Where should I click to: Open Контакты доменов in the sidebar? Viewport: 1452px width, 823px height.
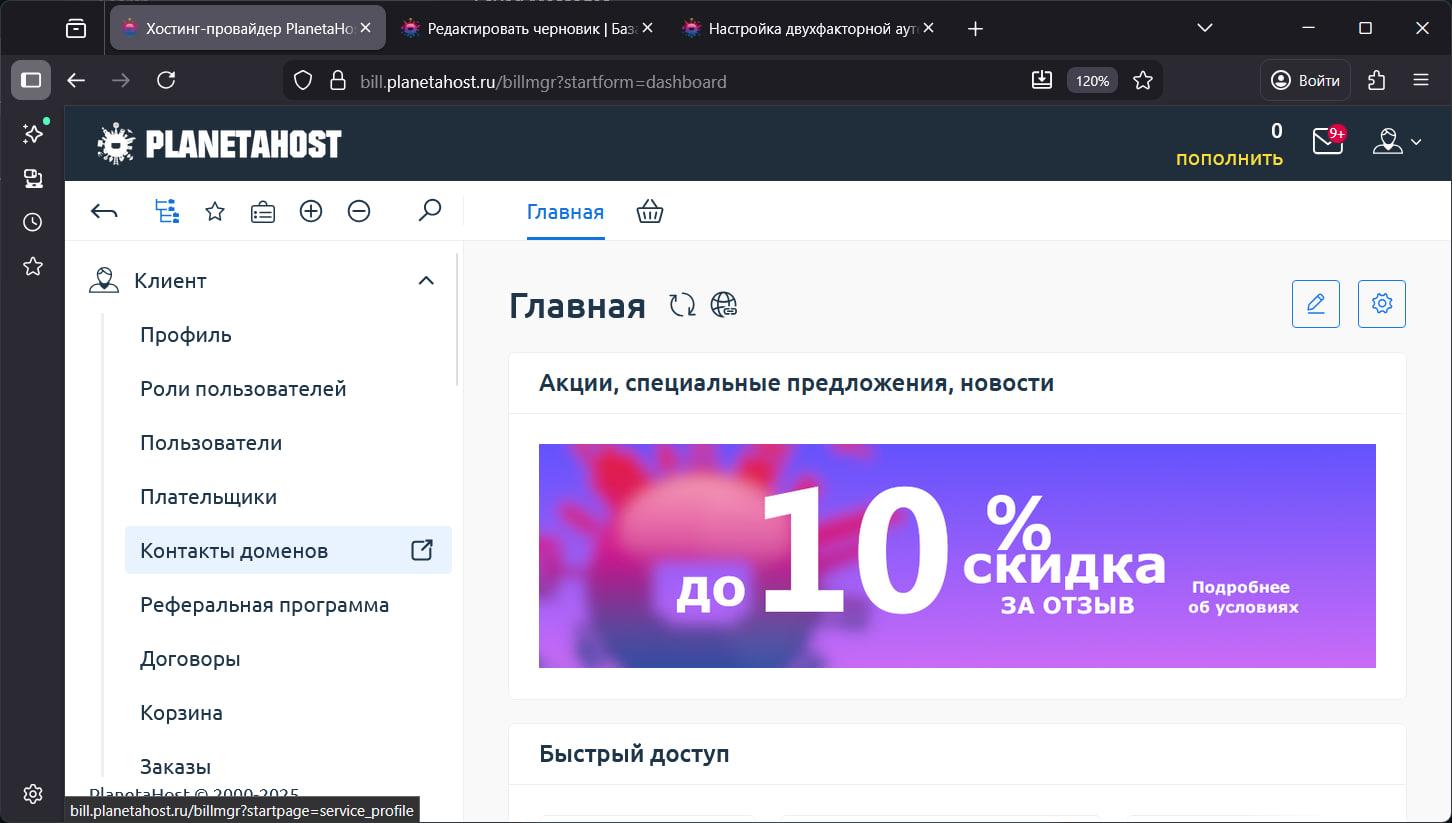(x=235, y=550)
